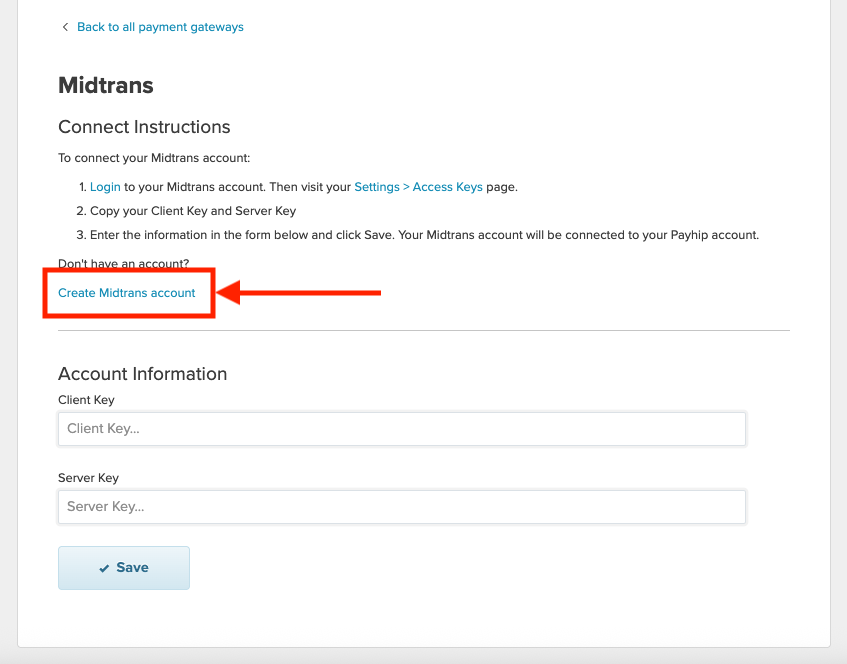Click the checkmark icon on Save
Screen dimensions: 847x664
pyautogui.click(x=104, y=568)
